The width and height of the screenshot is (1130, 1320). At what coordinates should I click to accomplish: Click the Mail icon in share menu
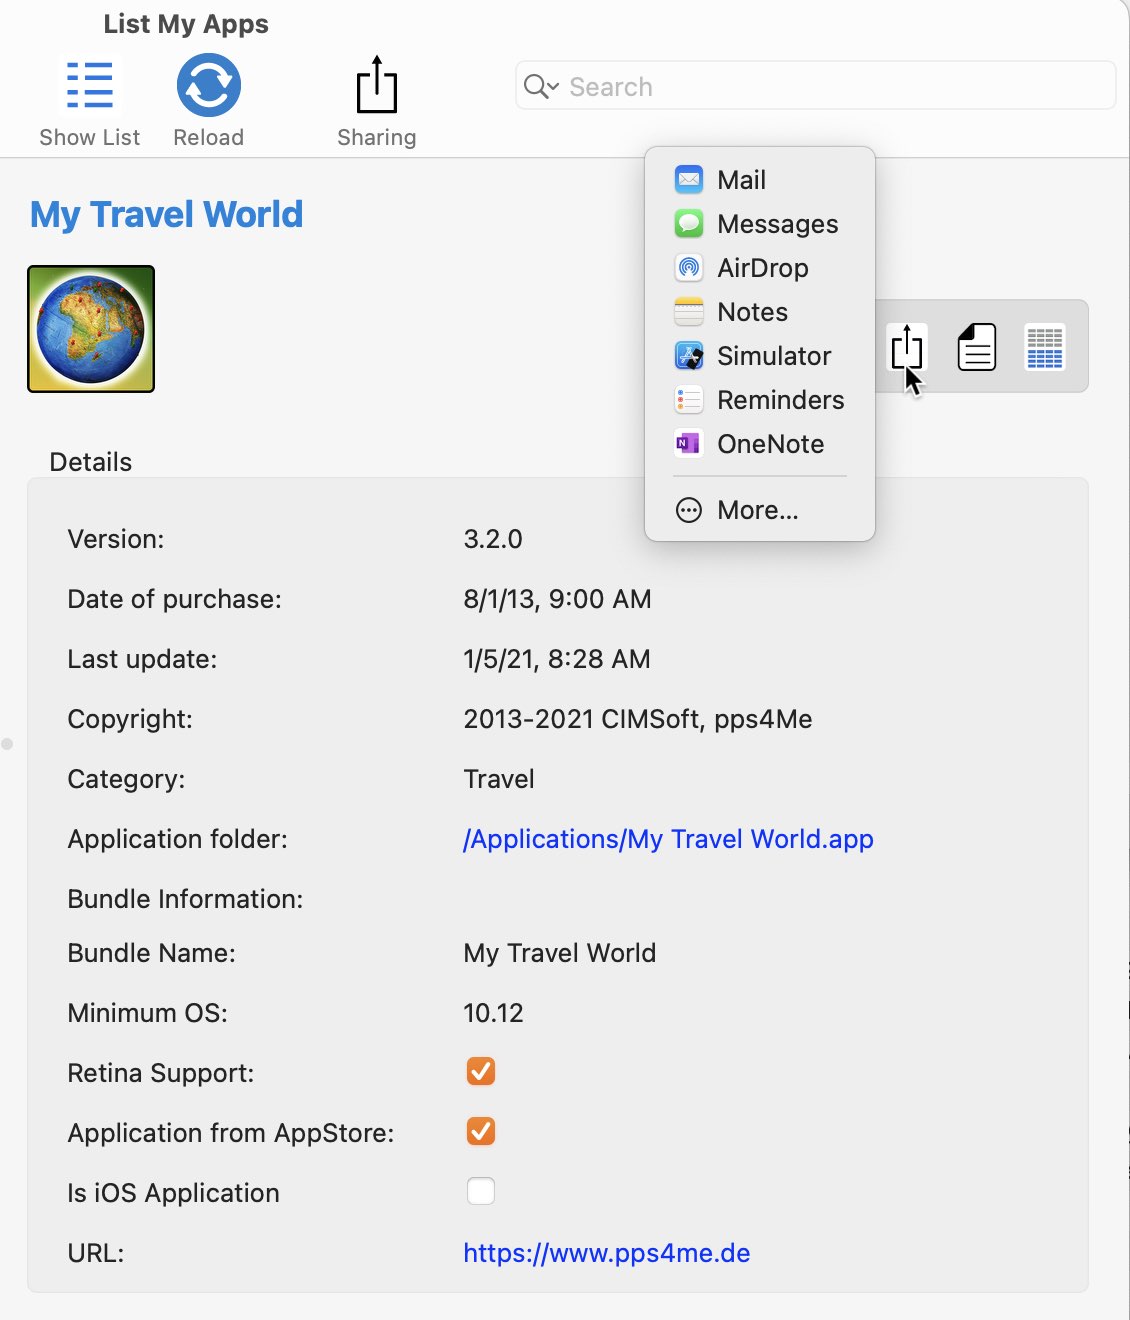click(x=689, y=180)
